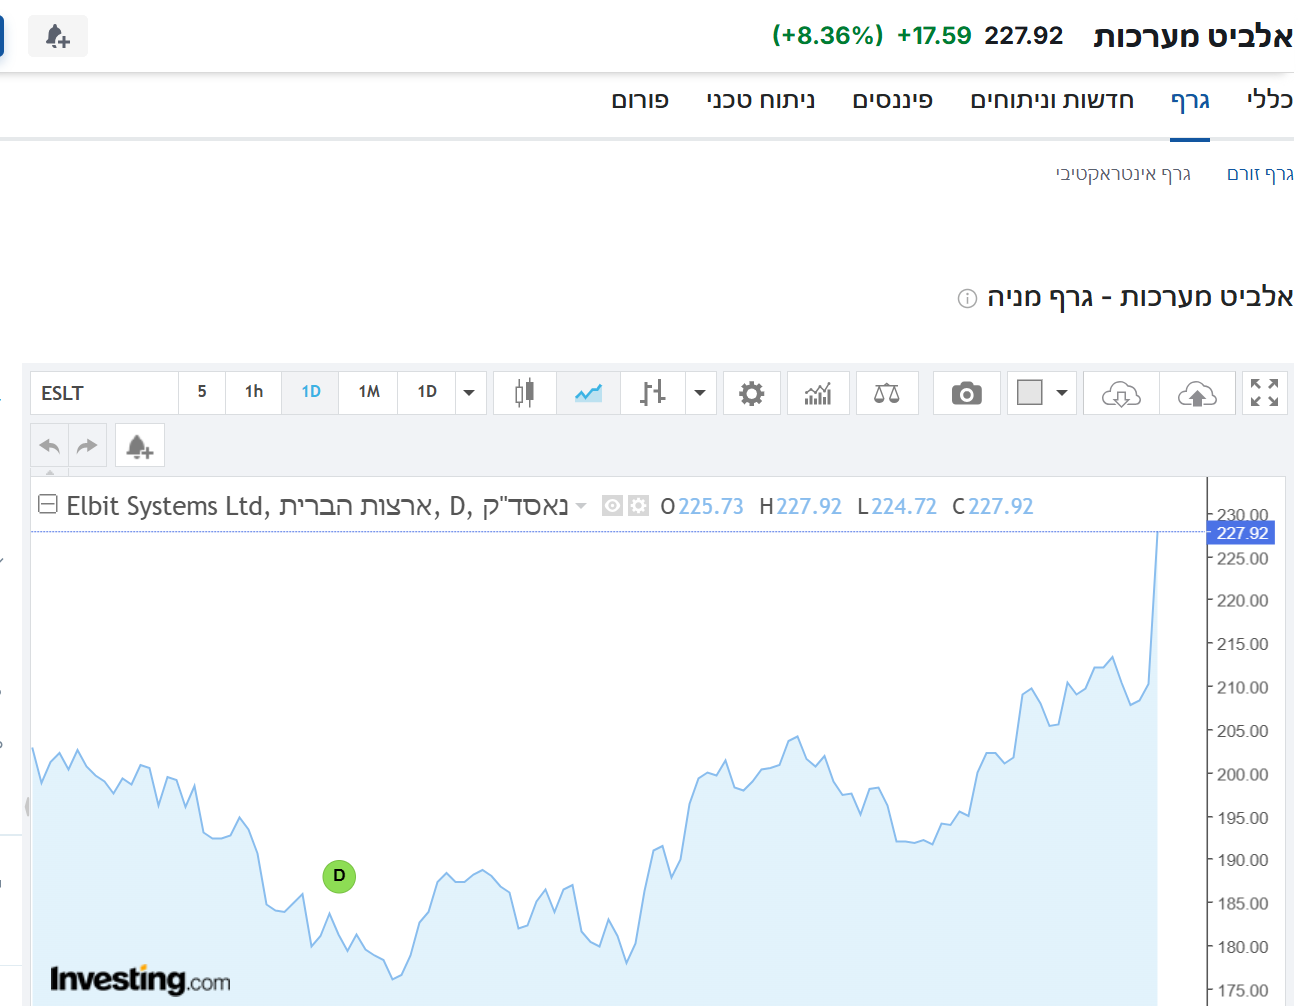Open the ניתוח טכני tab
Viewport: 1315px width, 1006px height.
(x=760, y=100)
